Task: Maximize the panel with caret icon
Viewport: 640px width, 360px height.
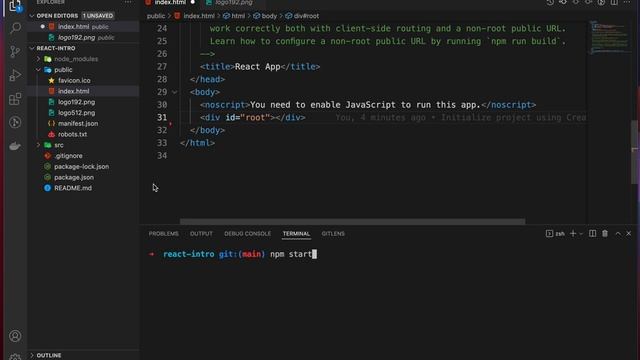Action: [x=618, y=233]
